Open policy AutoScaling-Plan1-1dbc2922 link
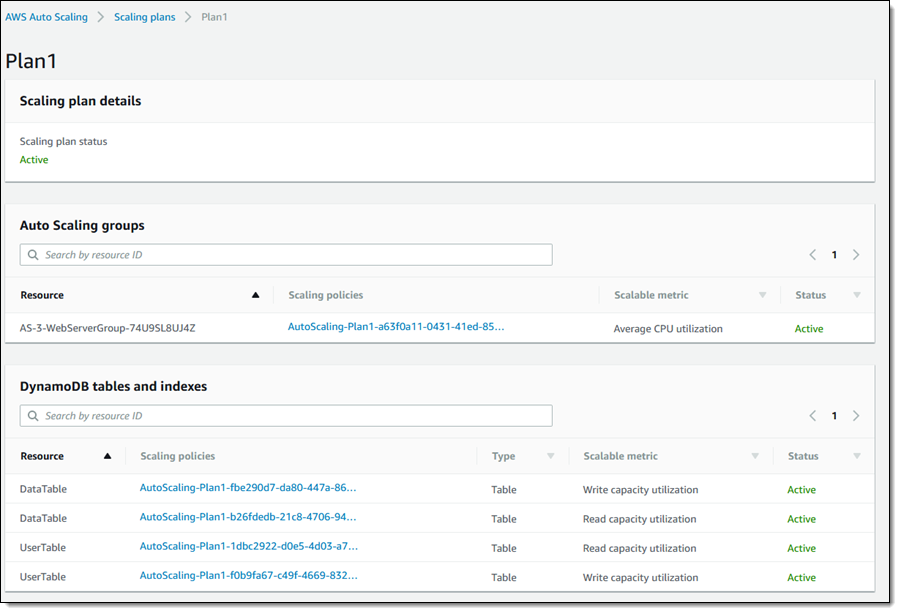This screenshot has height=613, width=900. [x=249, y=546]
